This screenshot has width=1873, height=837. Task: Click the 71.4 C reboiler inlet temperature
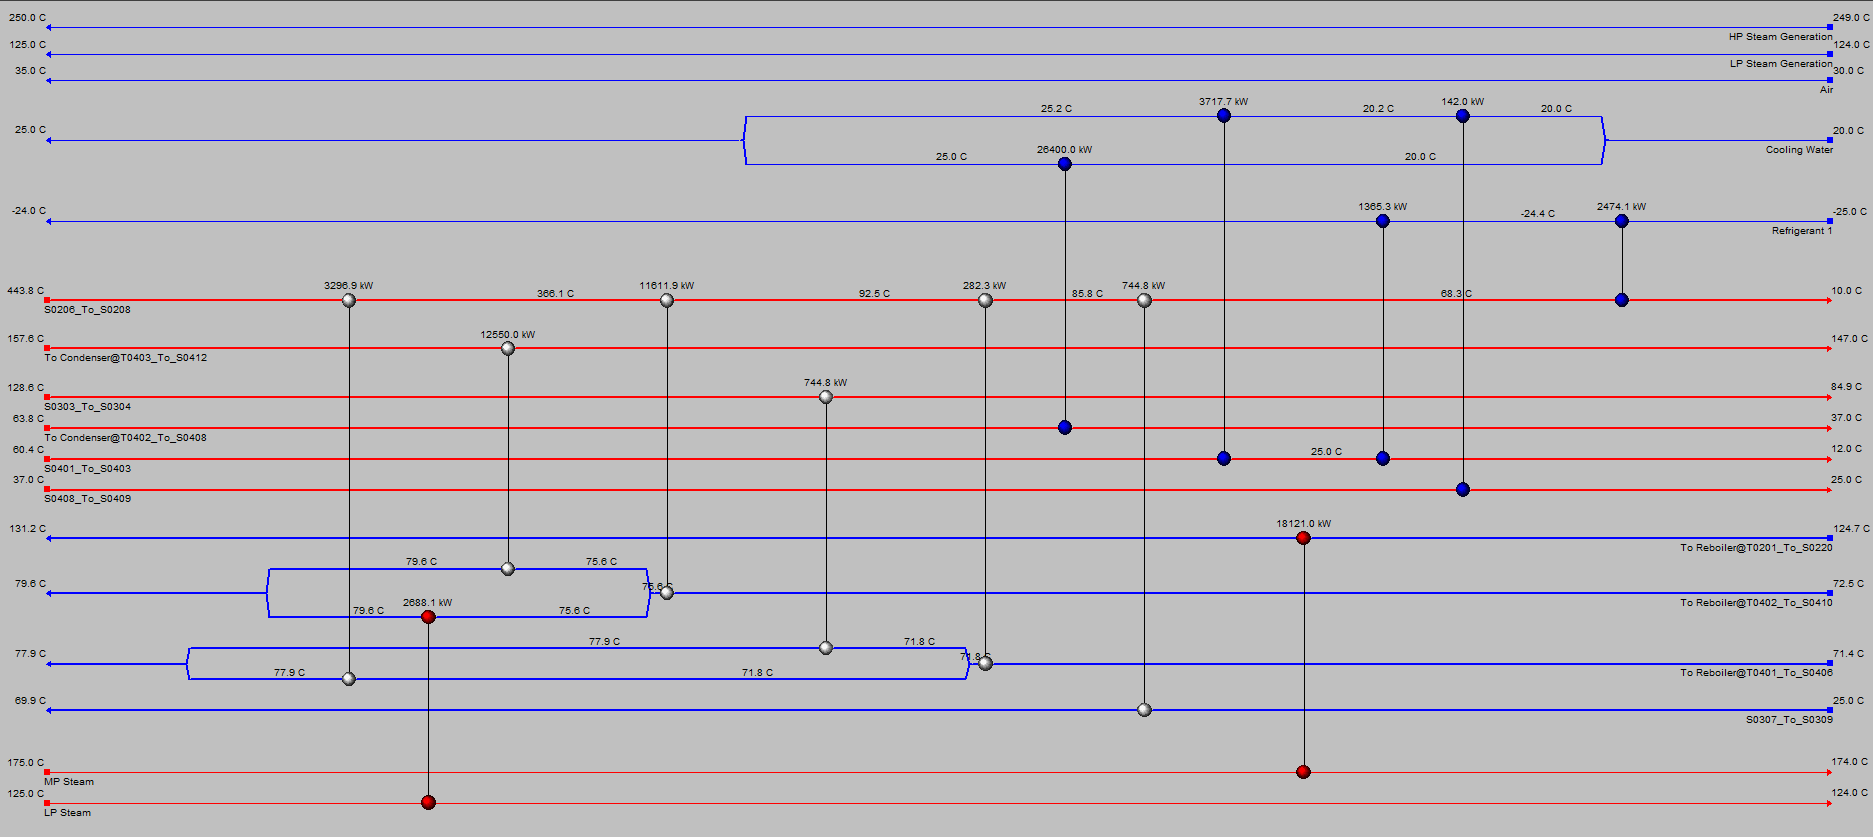(1848, 654)
